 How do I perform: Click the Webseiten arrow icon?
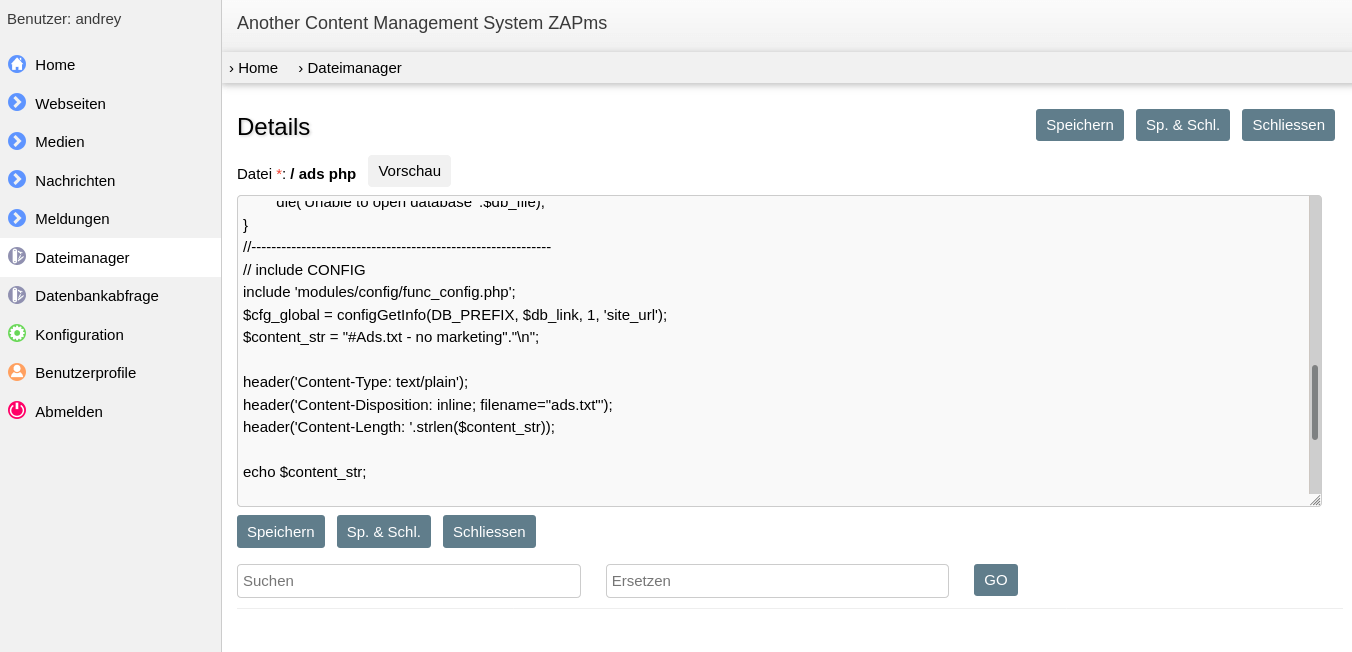tap(17, 102)
